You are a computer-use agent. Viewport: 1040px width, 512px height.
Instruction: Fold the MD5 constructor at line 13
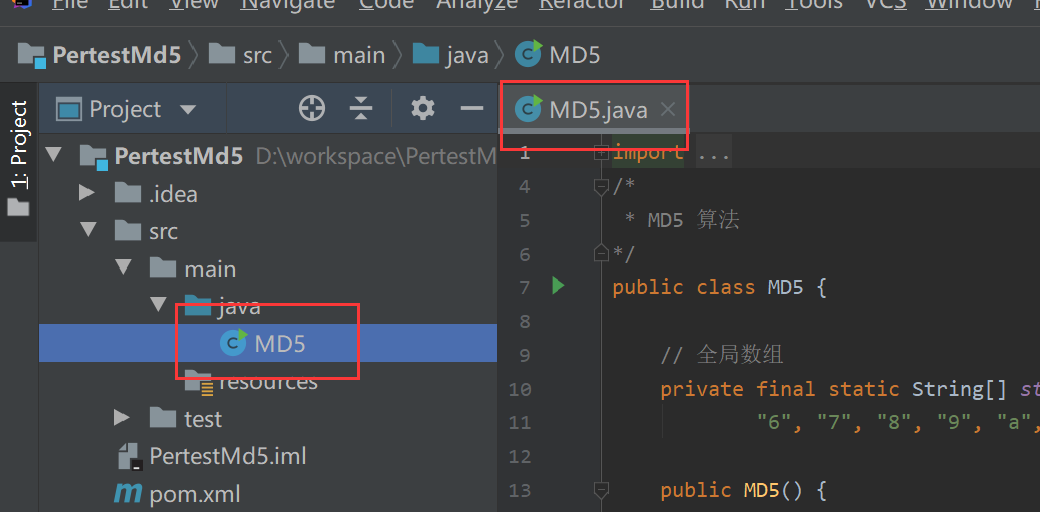601,490
